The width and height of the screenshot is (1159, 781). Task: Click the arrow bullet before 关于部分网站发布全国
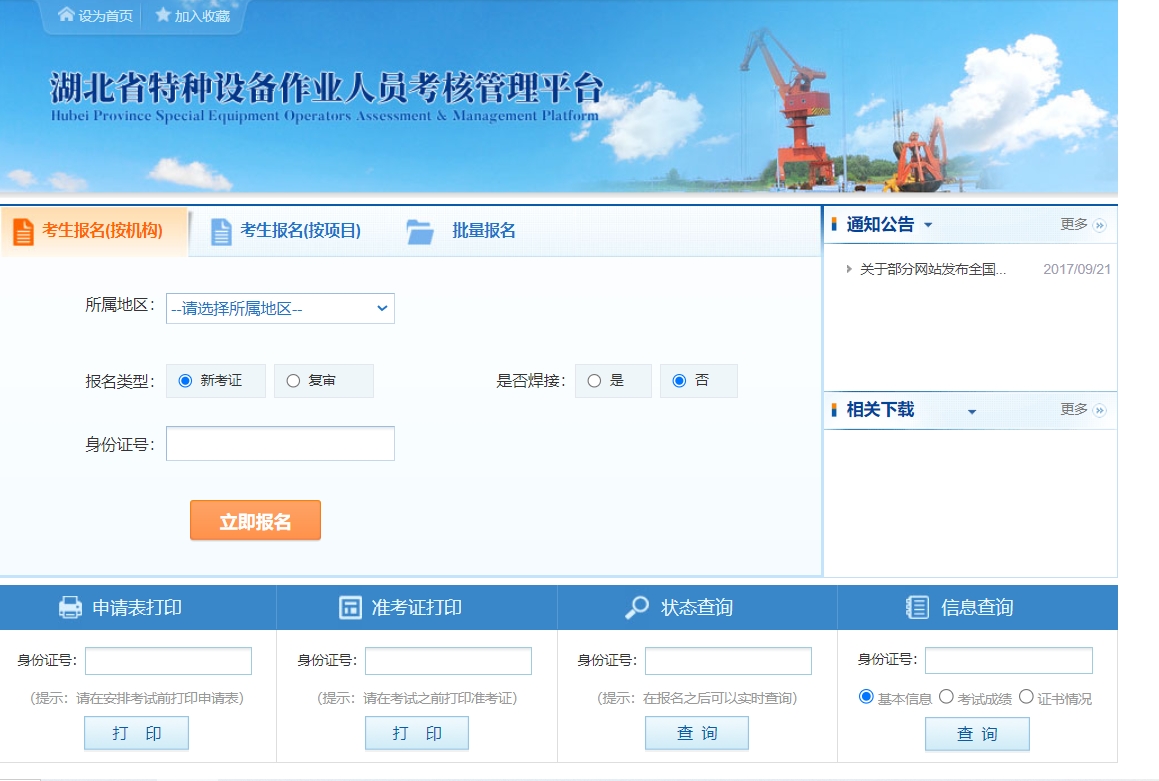tap(849, 269)
